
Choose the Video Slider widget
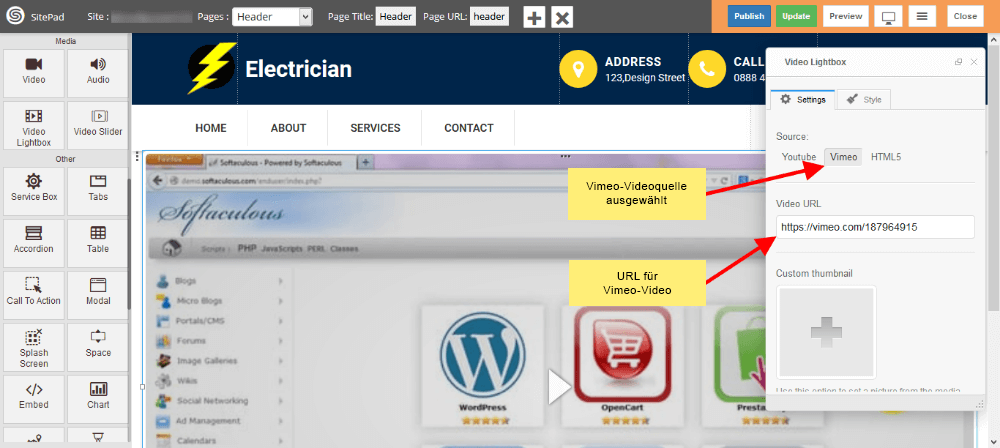tap(98, 125)
